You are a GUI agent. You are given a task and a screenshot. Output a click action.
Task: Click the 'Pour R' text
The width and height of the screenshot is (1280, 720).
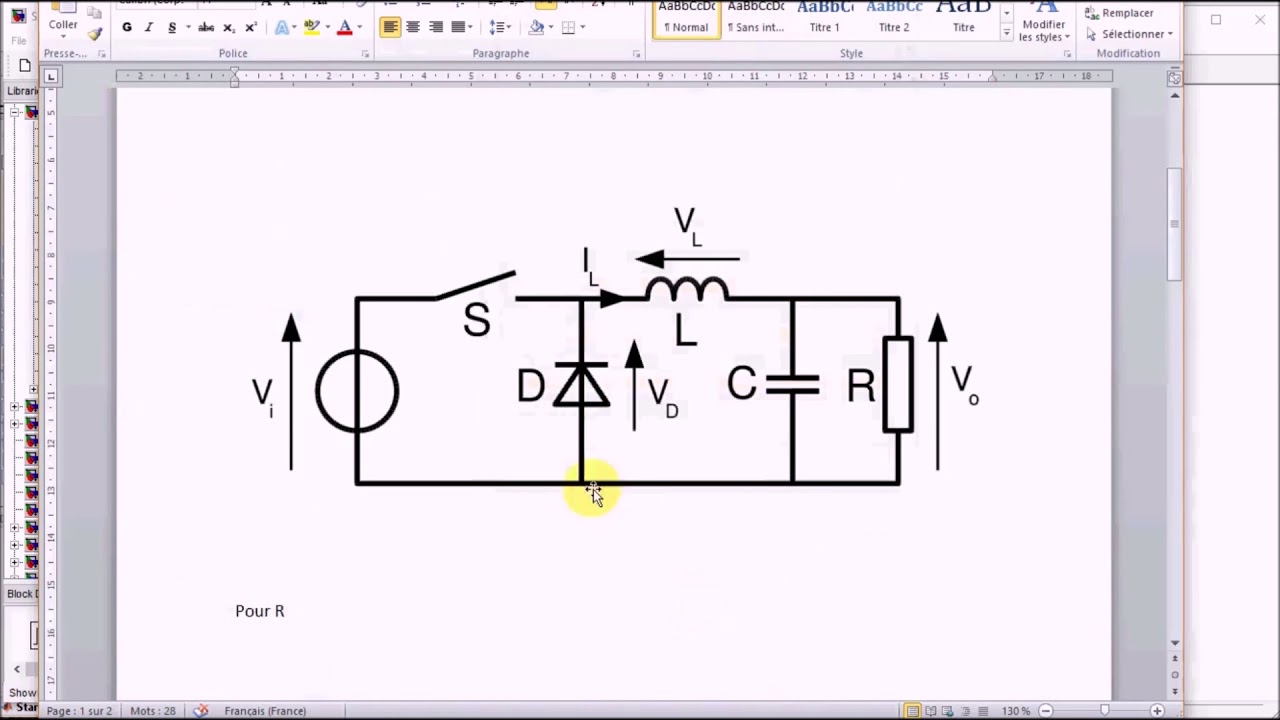pyautogui.click(x=260, y=611)
